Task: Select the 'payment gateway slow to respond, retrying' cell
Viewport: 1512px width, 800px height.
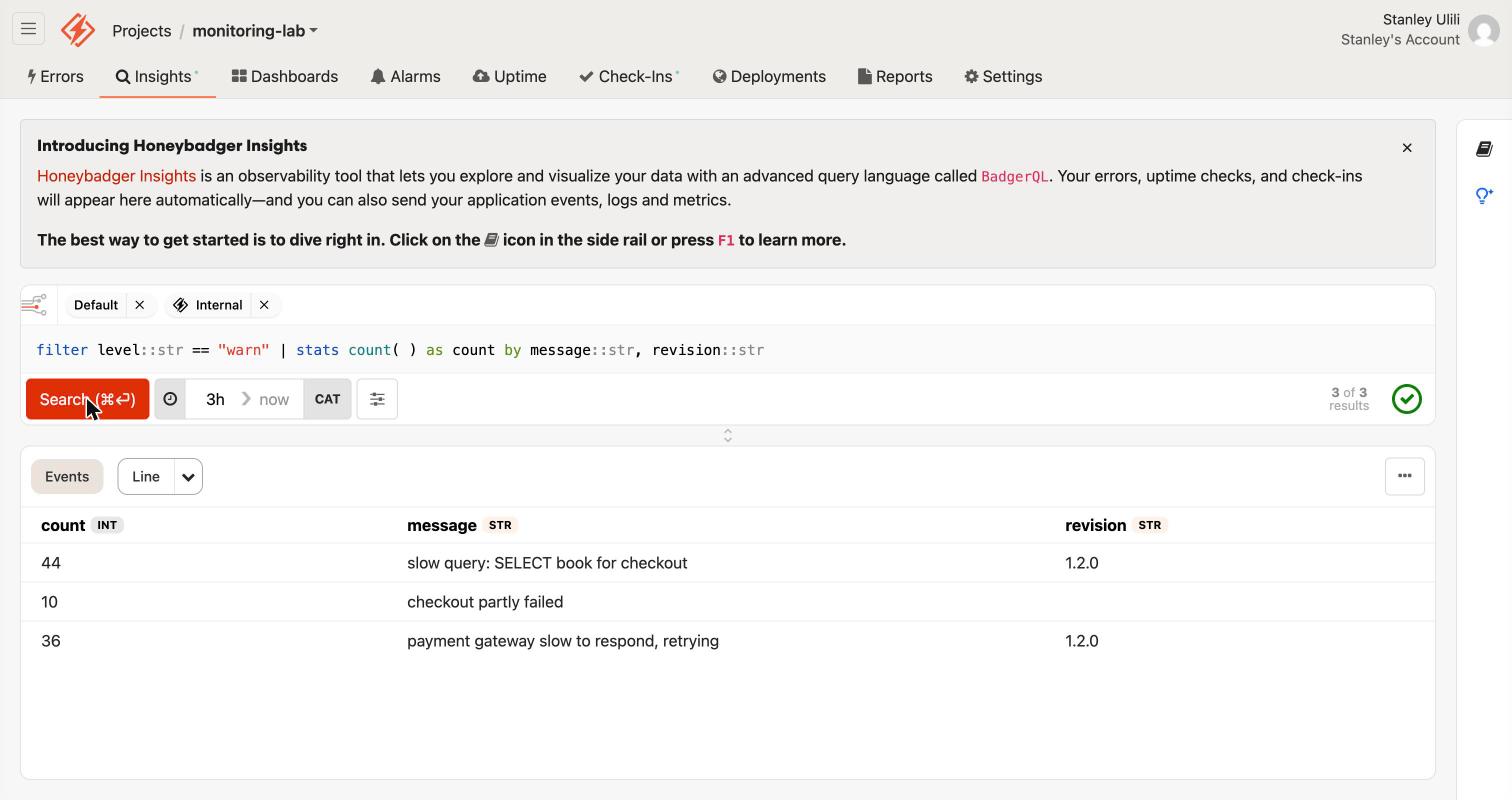Action: click(563, 641)
